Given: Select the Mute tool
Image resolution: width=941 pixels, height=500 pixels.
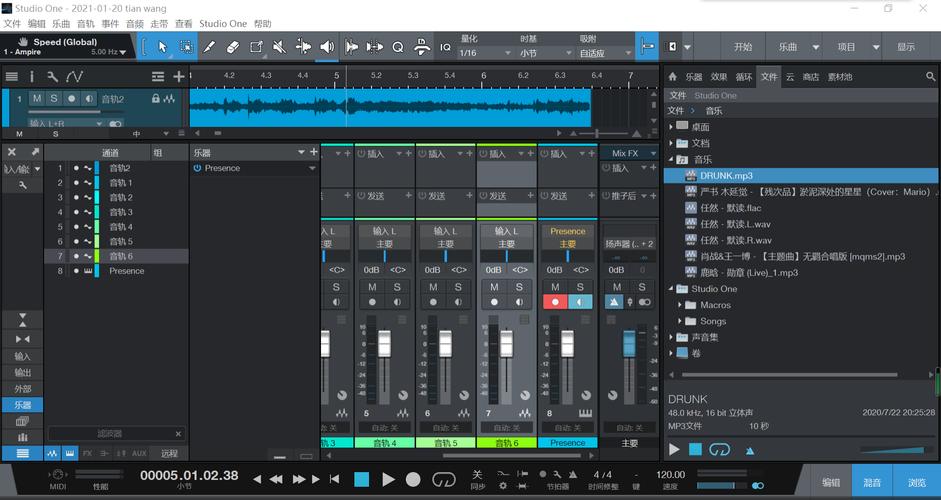Looking at the screenshot, I should pos(280,47).
